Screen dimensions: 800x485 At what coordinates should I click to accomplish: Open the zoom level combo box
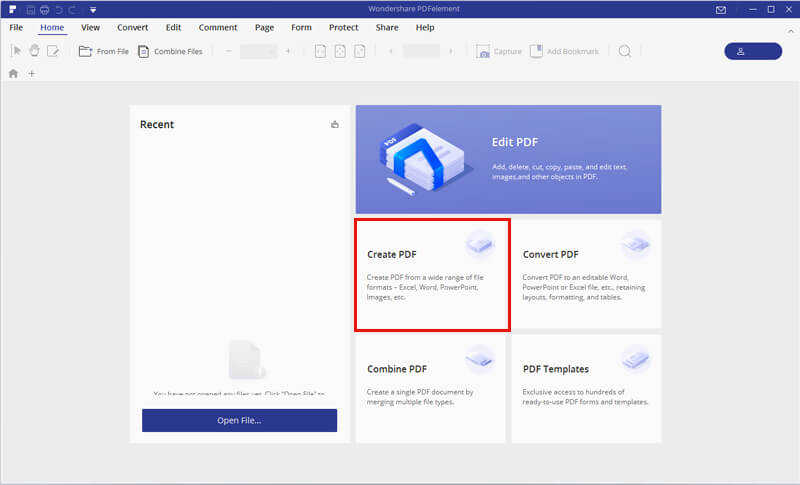pos(259,51)
